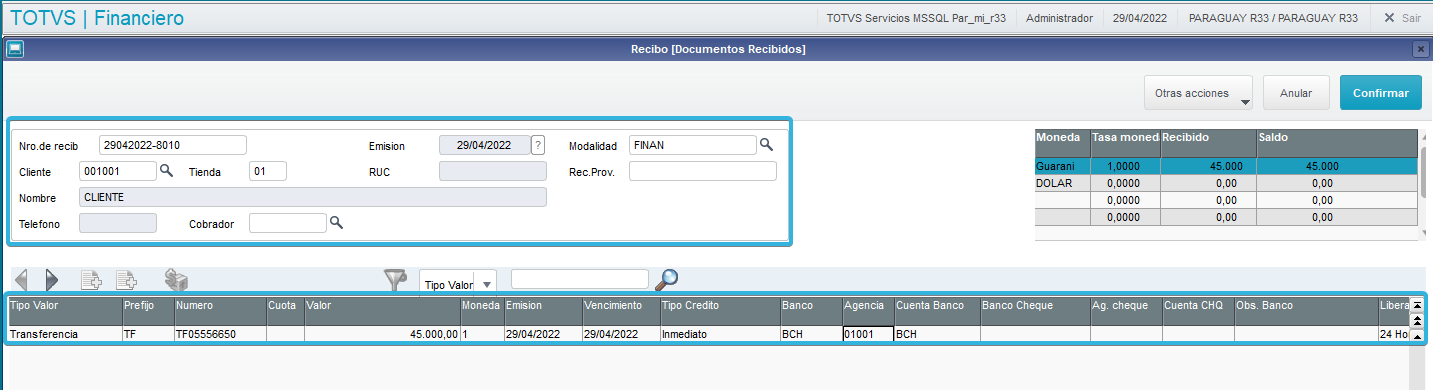Click the Guarani Saldo cell 45.000

click(x=1337, y=167)
